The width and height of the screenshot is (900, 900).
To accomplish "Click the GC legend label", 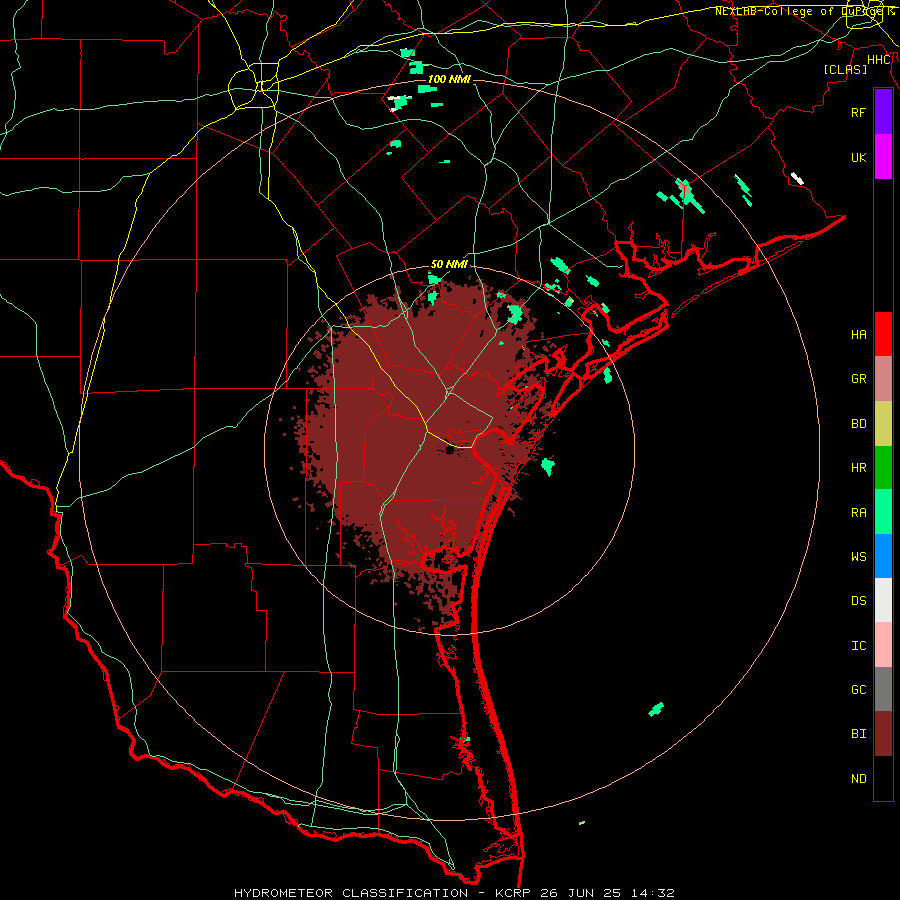I will pos(858,690).
